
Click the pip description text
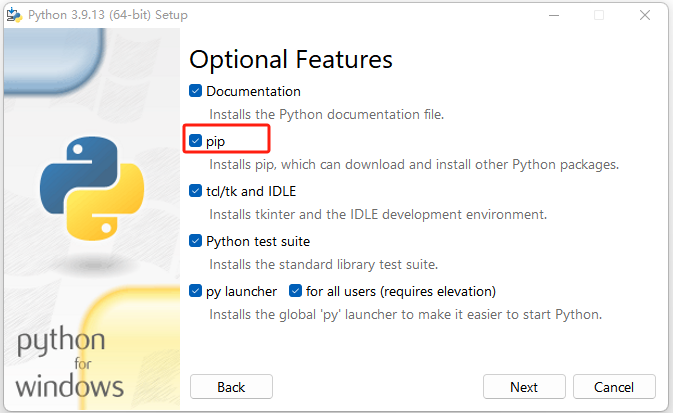[x=414, y=164]
